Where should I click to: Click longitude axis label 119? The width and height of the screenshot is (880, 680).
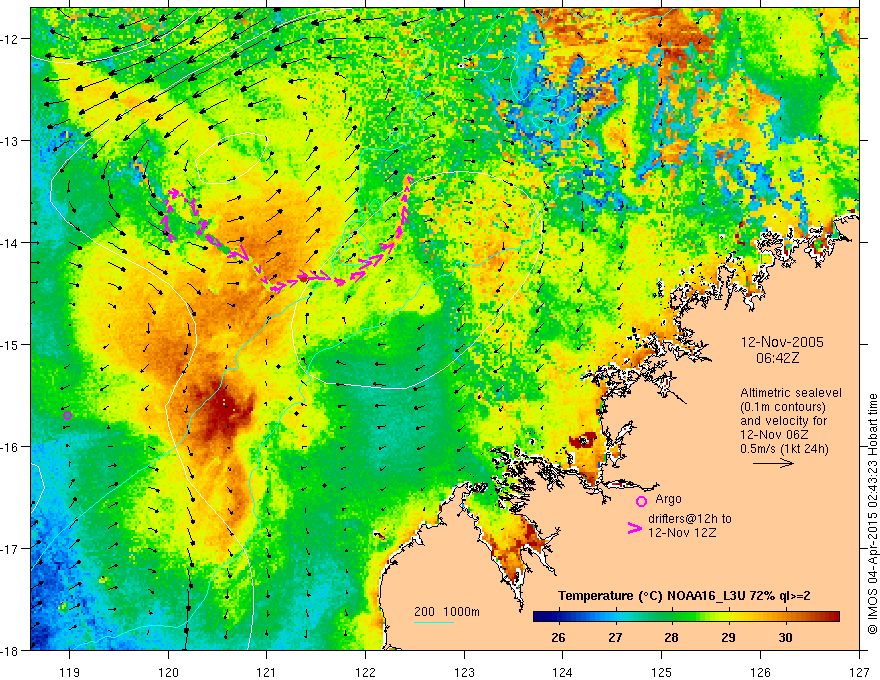click(x=69, y=672)
